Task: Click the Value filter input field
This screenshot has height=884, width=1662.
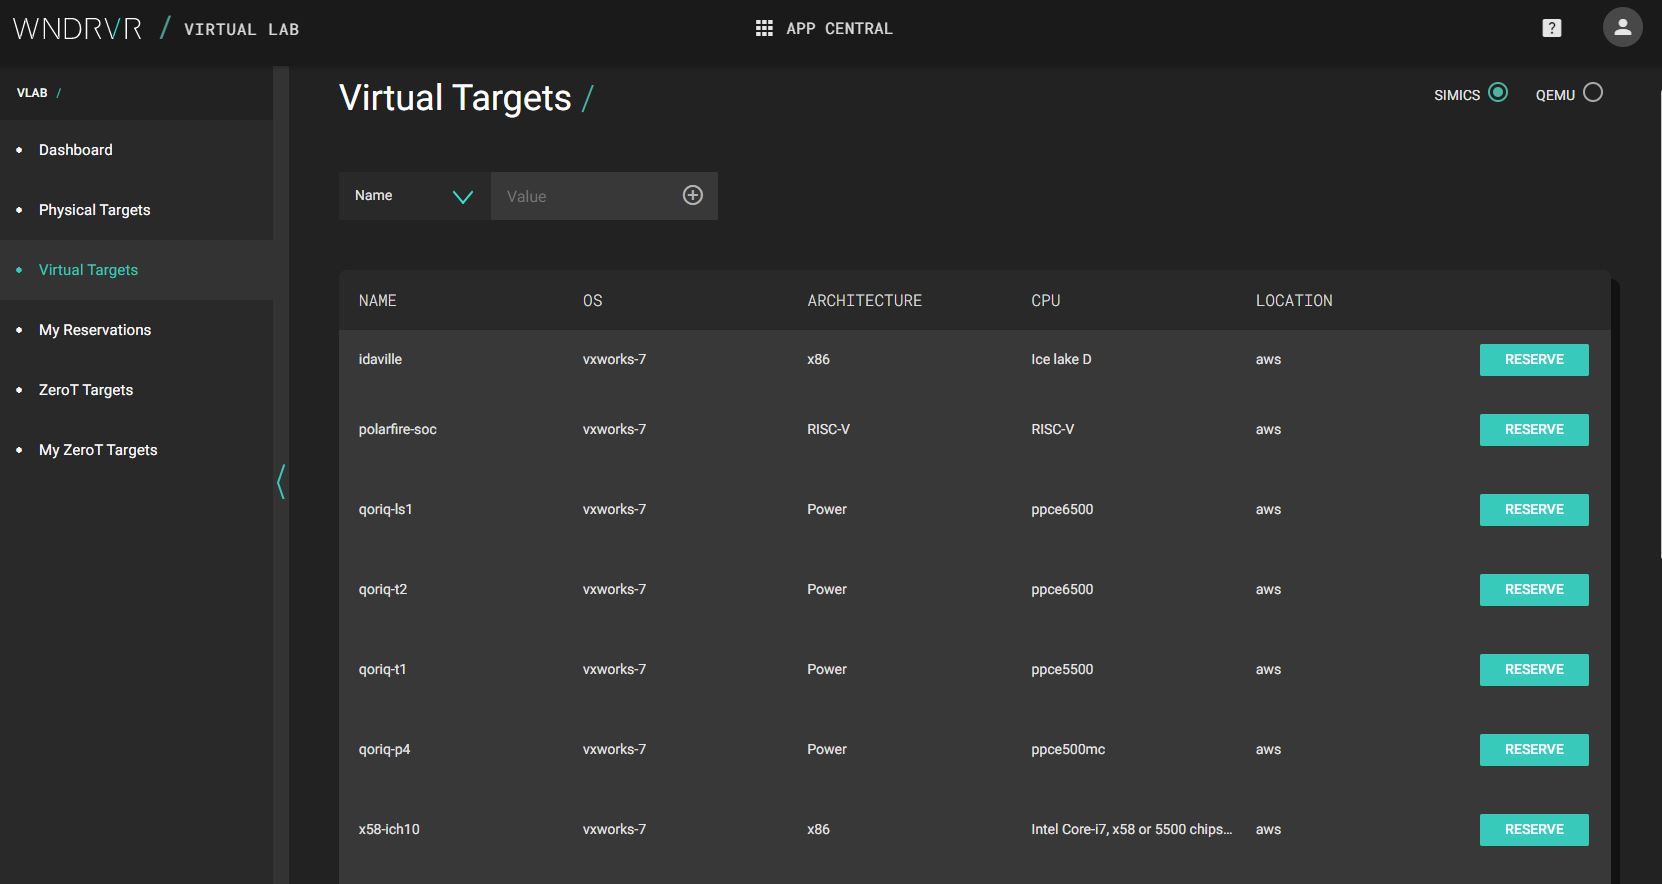Action: coord(585,196)
